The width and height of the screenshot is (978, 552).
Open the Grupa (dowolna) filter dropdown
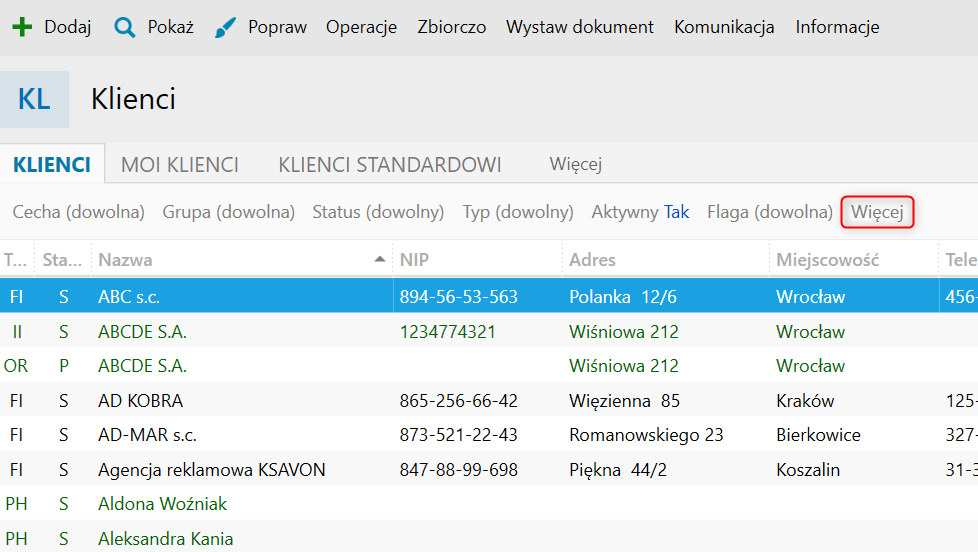tap(228, 212)
